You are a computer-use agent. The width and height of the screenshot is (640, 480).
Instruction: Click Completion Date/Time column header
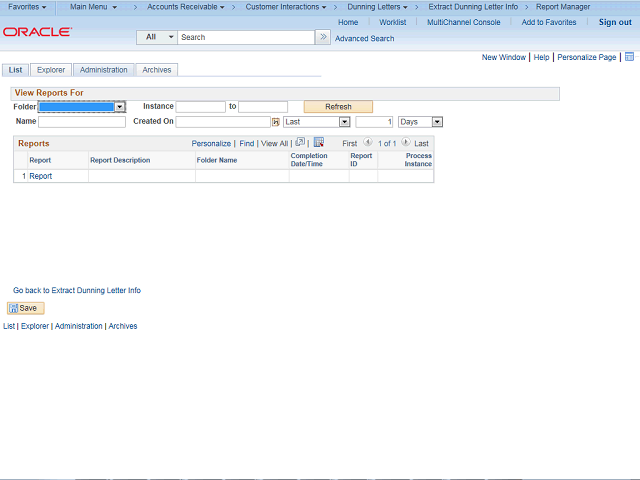309,160
